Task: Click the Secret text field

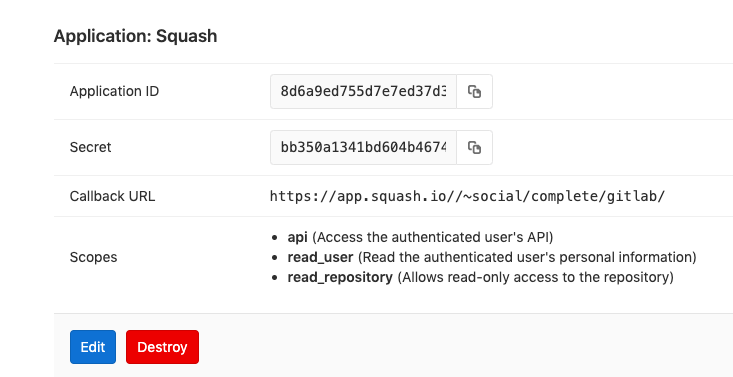Action: pos(363,147)
